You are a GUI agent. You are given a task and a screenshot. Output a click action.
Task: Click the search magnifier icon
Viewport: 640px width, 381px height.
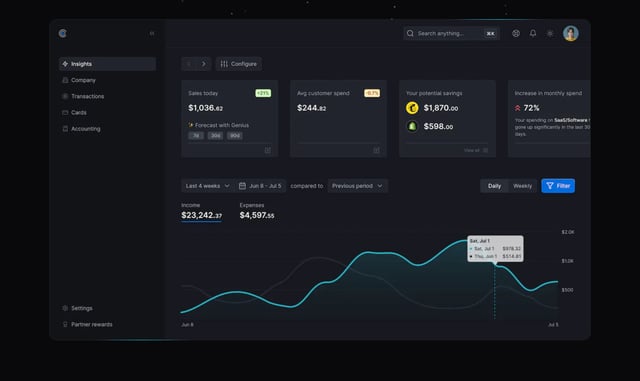[x=410, y=33]
